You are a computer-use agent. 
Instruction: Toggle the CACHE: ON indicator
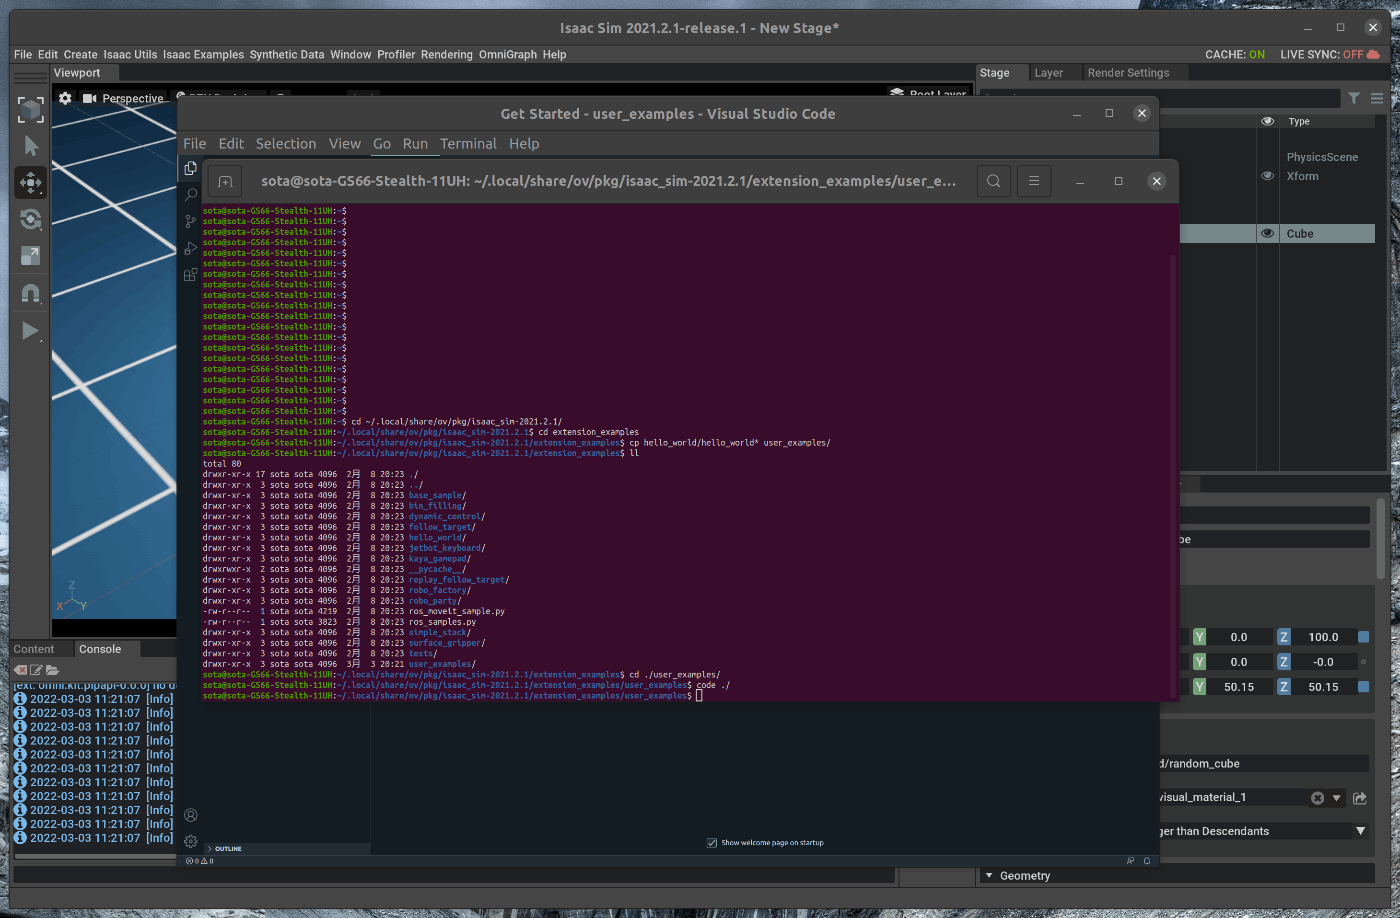1235,55
